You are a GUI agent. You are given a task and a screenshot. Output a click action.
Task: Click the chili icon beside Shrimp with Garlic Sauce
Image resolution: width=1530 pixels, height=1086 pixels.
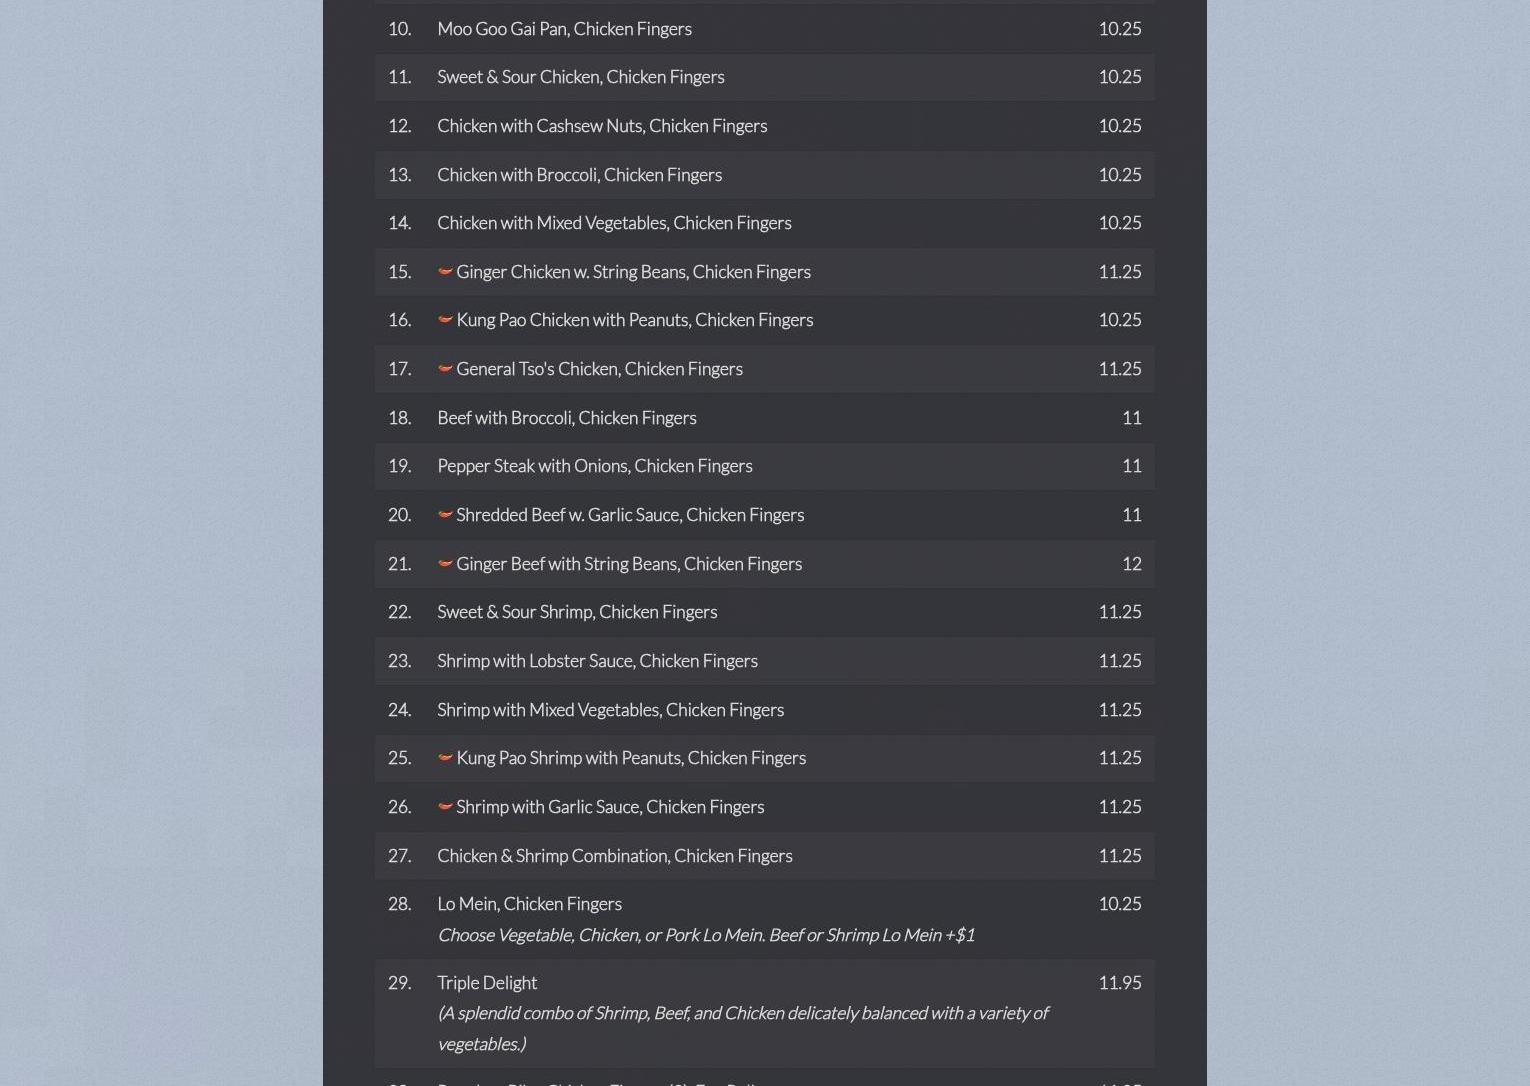tap(445, 807)
